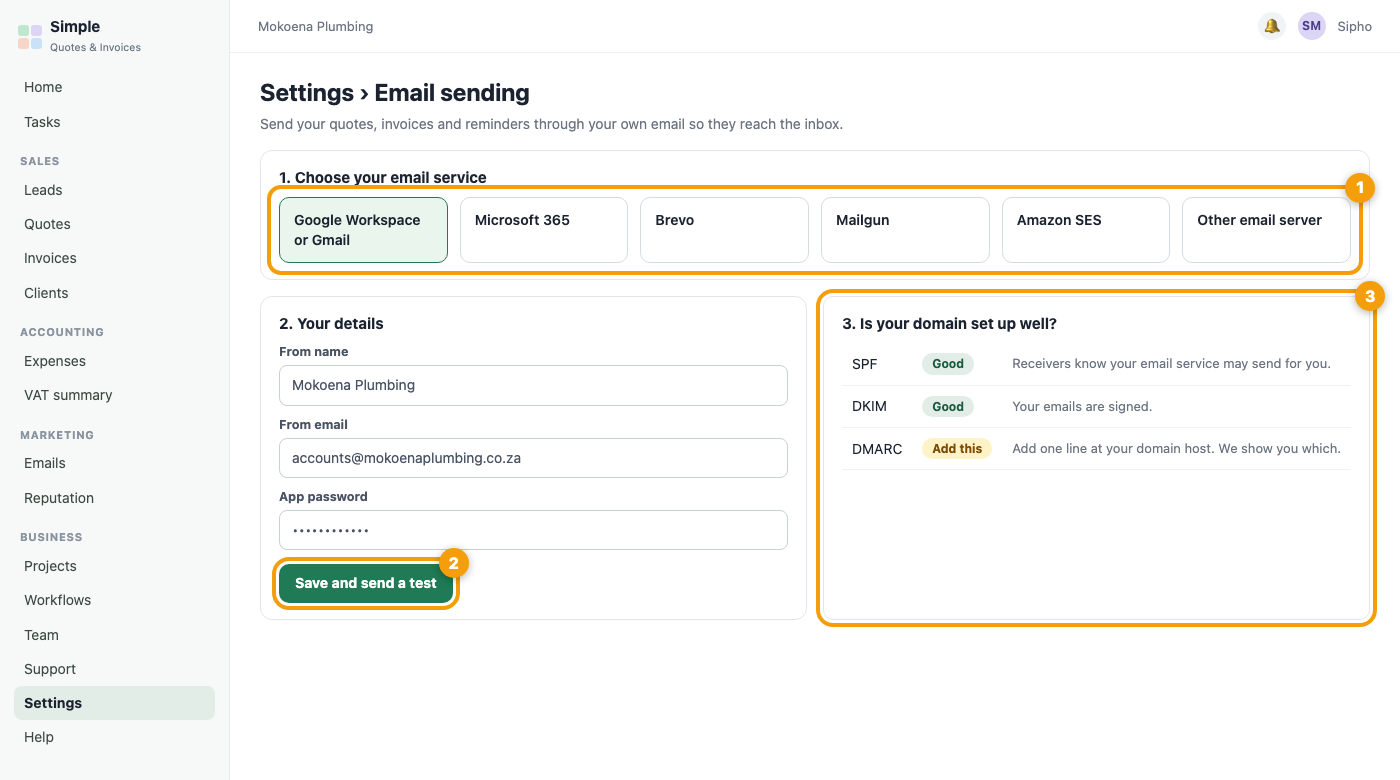Image resolution: width=1400 pixels, height=780 pixels.
Task: View the VAT summary page
Action: (x=114, y=395)
